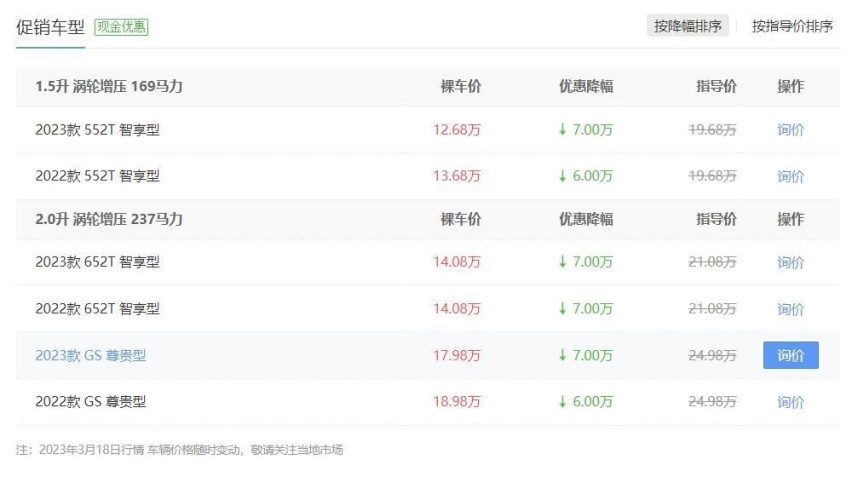Viewport: 852px width, 477px height.
Task: Click 询价 for 2022款 652T 智享型
Action: [790, 309]
